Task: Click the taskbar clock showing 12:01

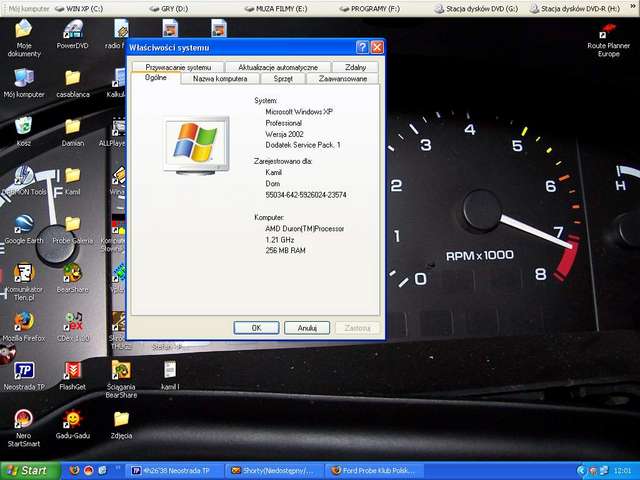Action: 622,471
